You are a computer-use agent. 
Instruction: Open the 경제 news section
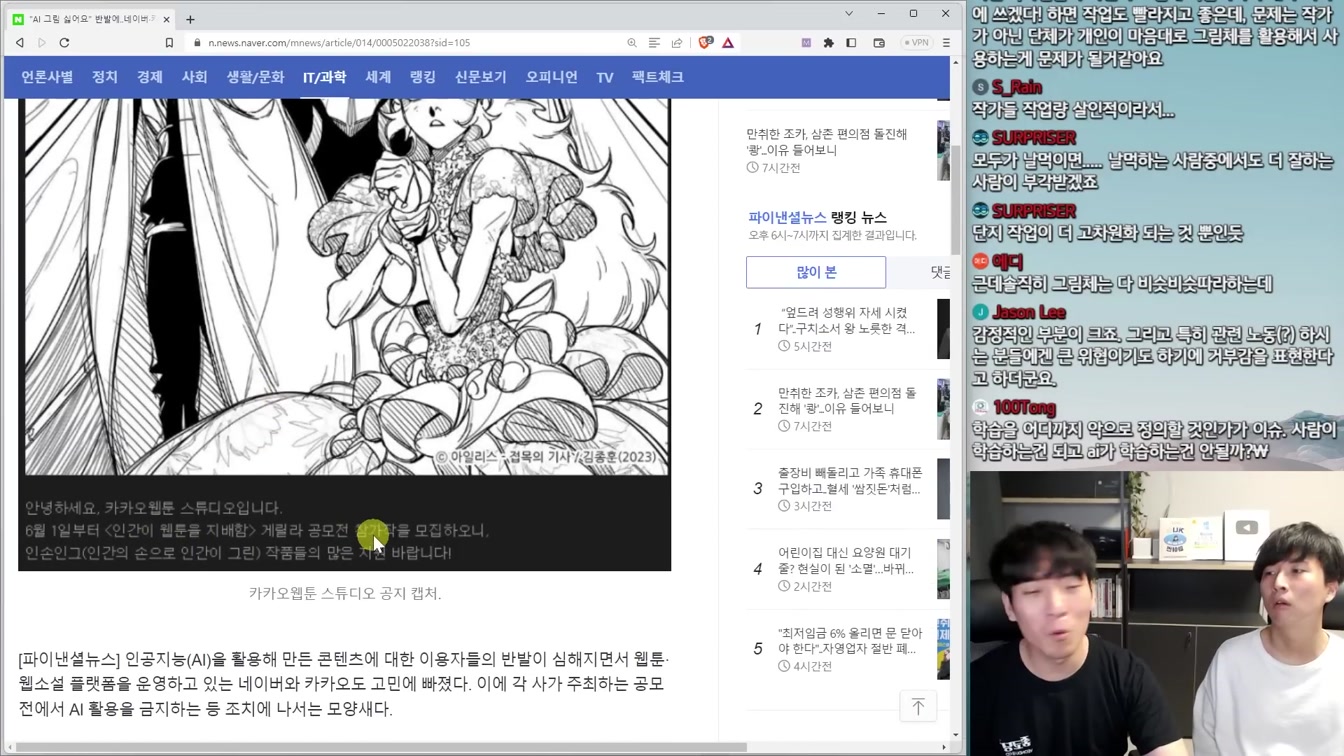click(x=150, y=77)
